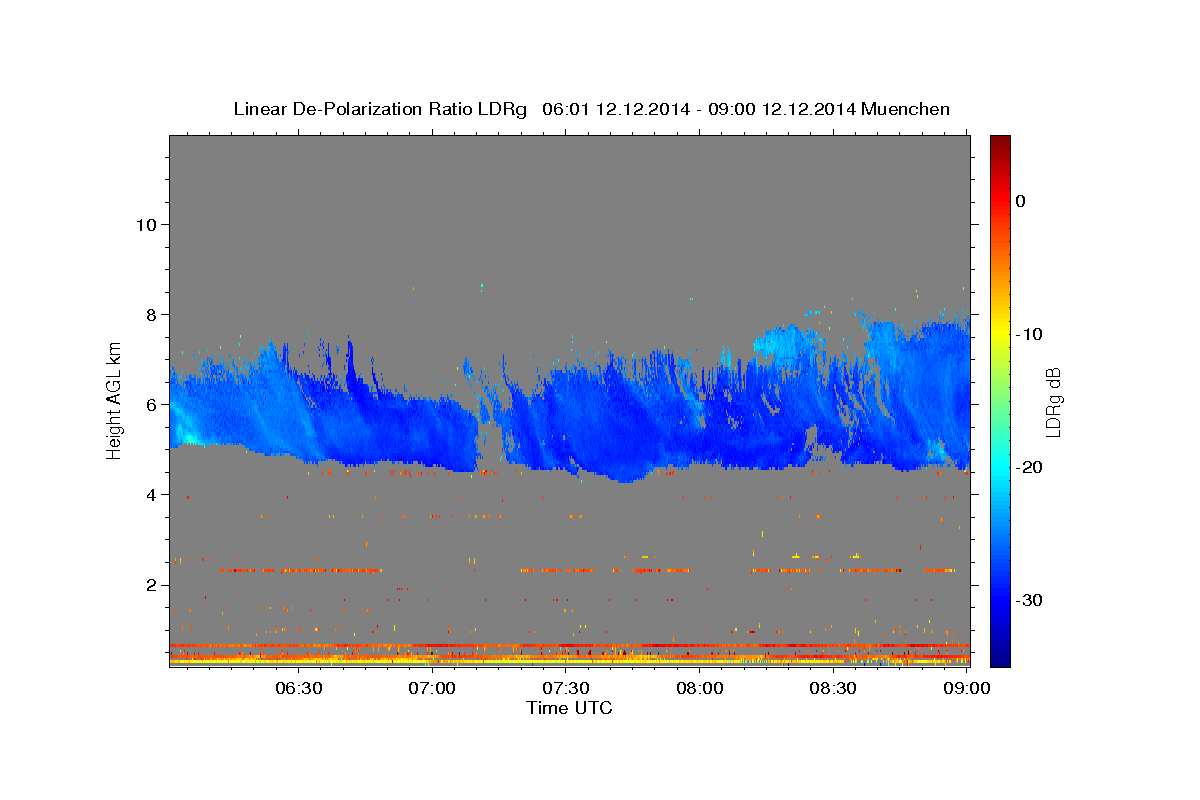Click the "Muenchen" location in the title
1200x800 pixels.
click(904, 109)
